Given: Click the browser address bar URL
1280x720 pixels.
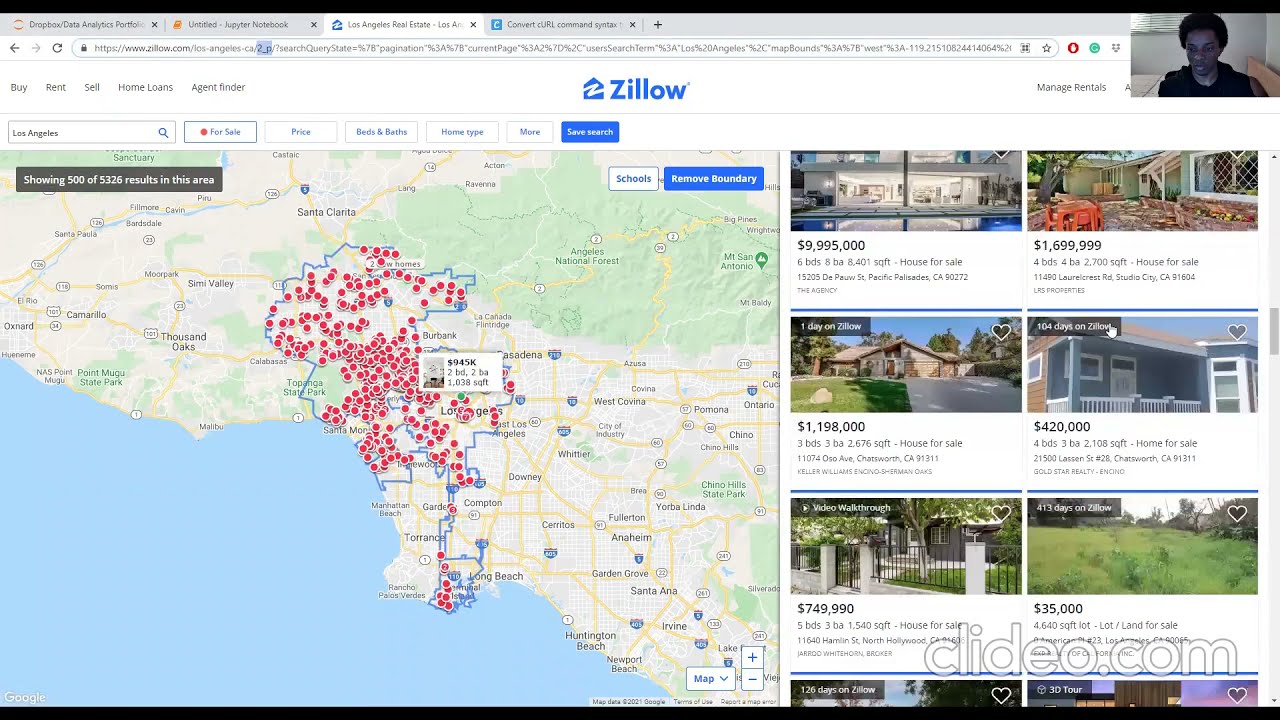Looking at the screenshot, I should pyautogui.click(x=550, y=48).
